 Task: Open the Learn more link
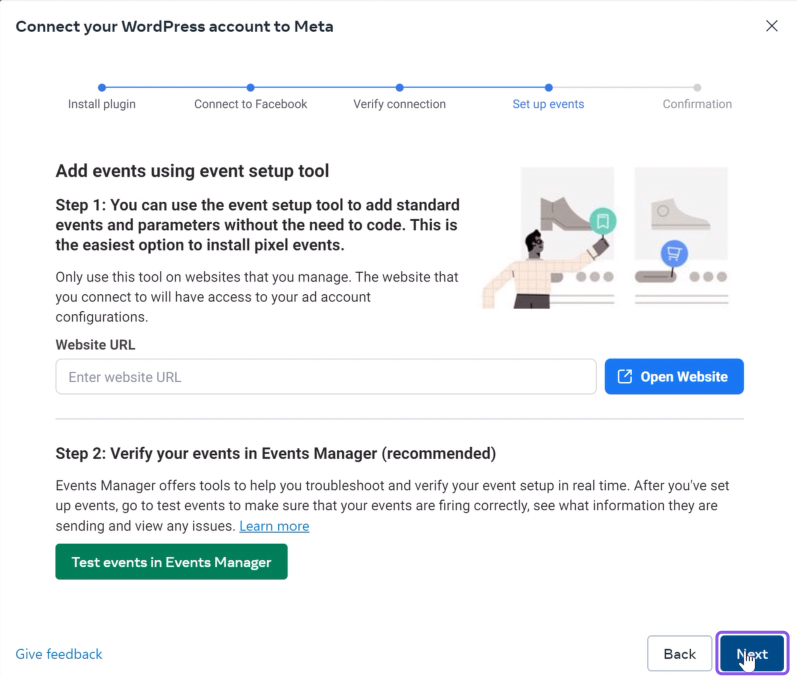[274, 526]
